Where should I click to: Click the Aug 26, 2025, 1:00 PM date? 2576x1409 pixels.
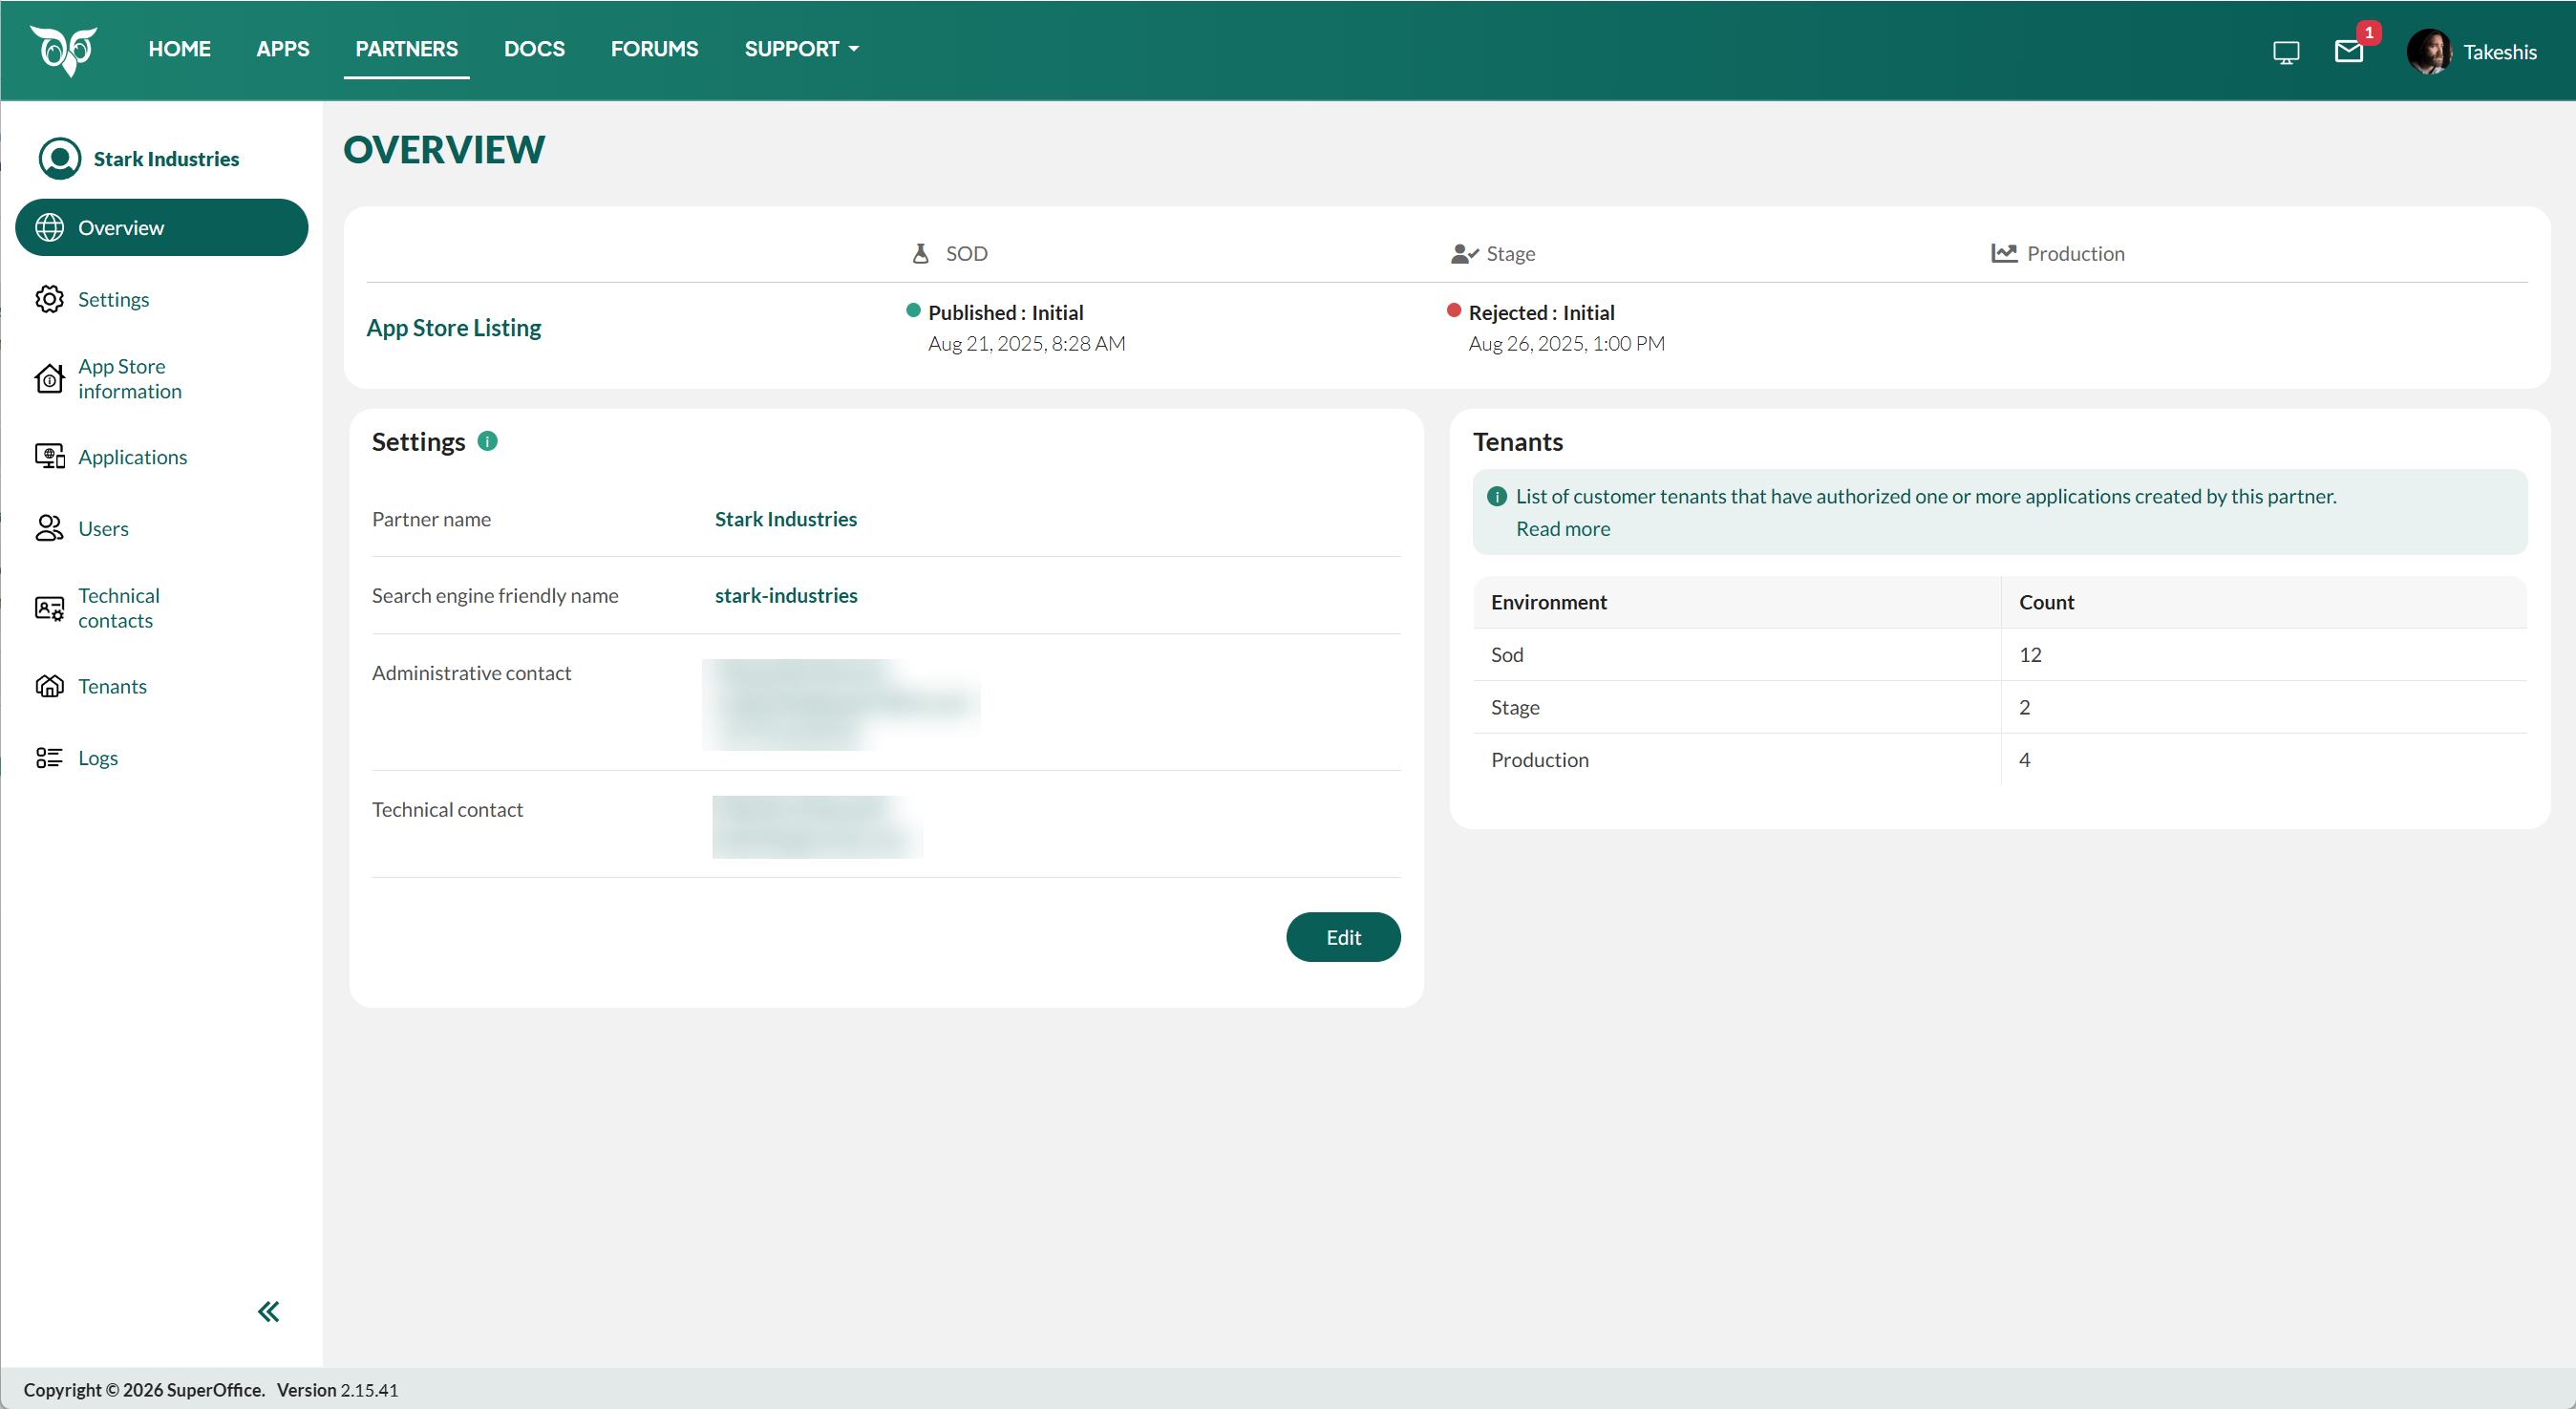[1567, 343]
